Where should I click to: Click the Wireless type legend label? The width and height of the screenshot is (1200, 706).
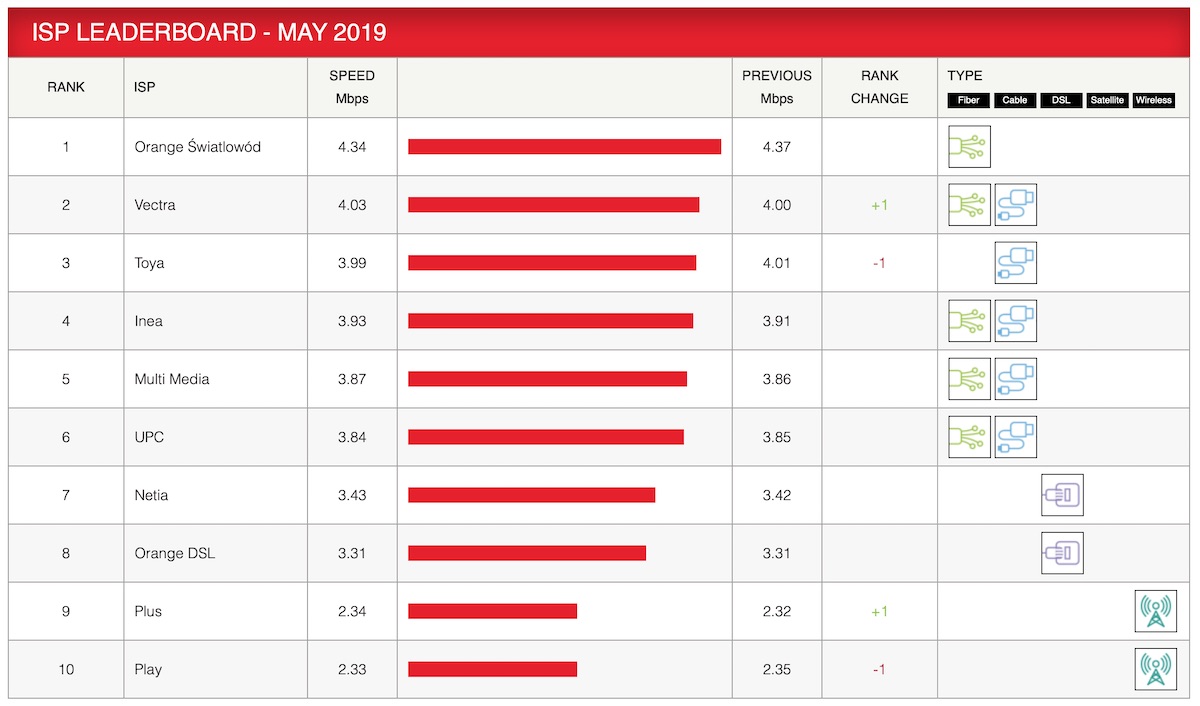1154,100
